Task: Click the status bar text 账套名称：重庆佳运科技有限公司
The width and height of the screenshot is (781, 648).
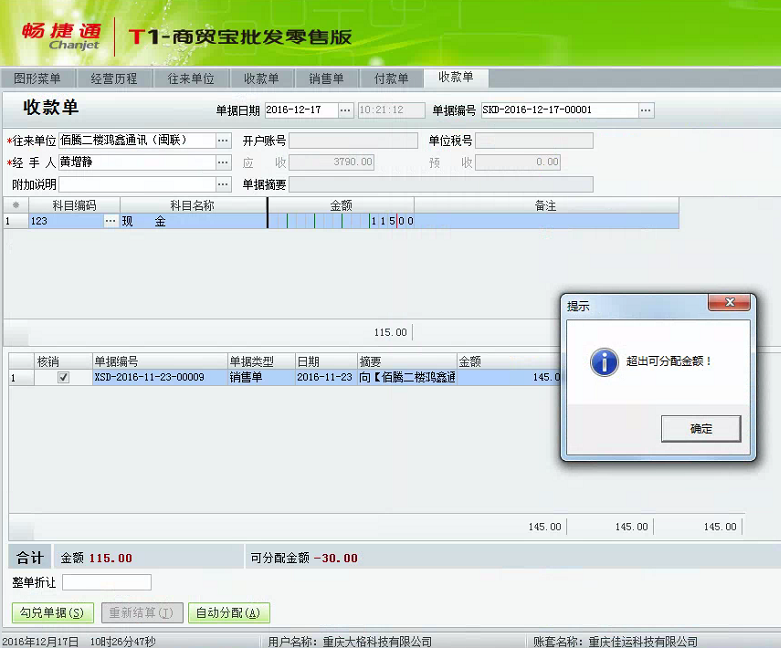Action: (x=615, y=642)
